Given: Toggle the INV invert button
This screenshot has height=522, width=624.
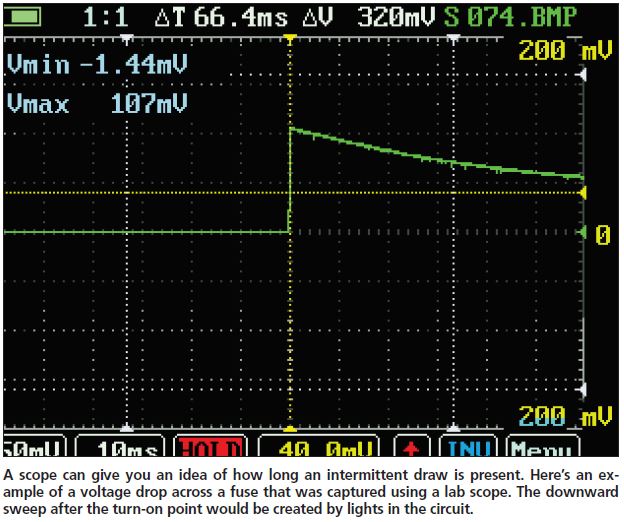Looking at the screenshot, I should pos(468,446).
